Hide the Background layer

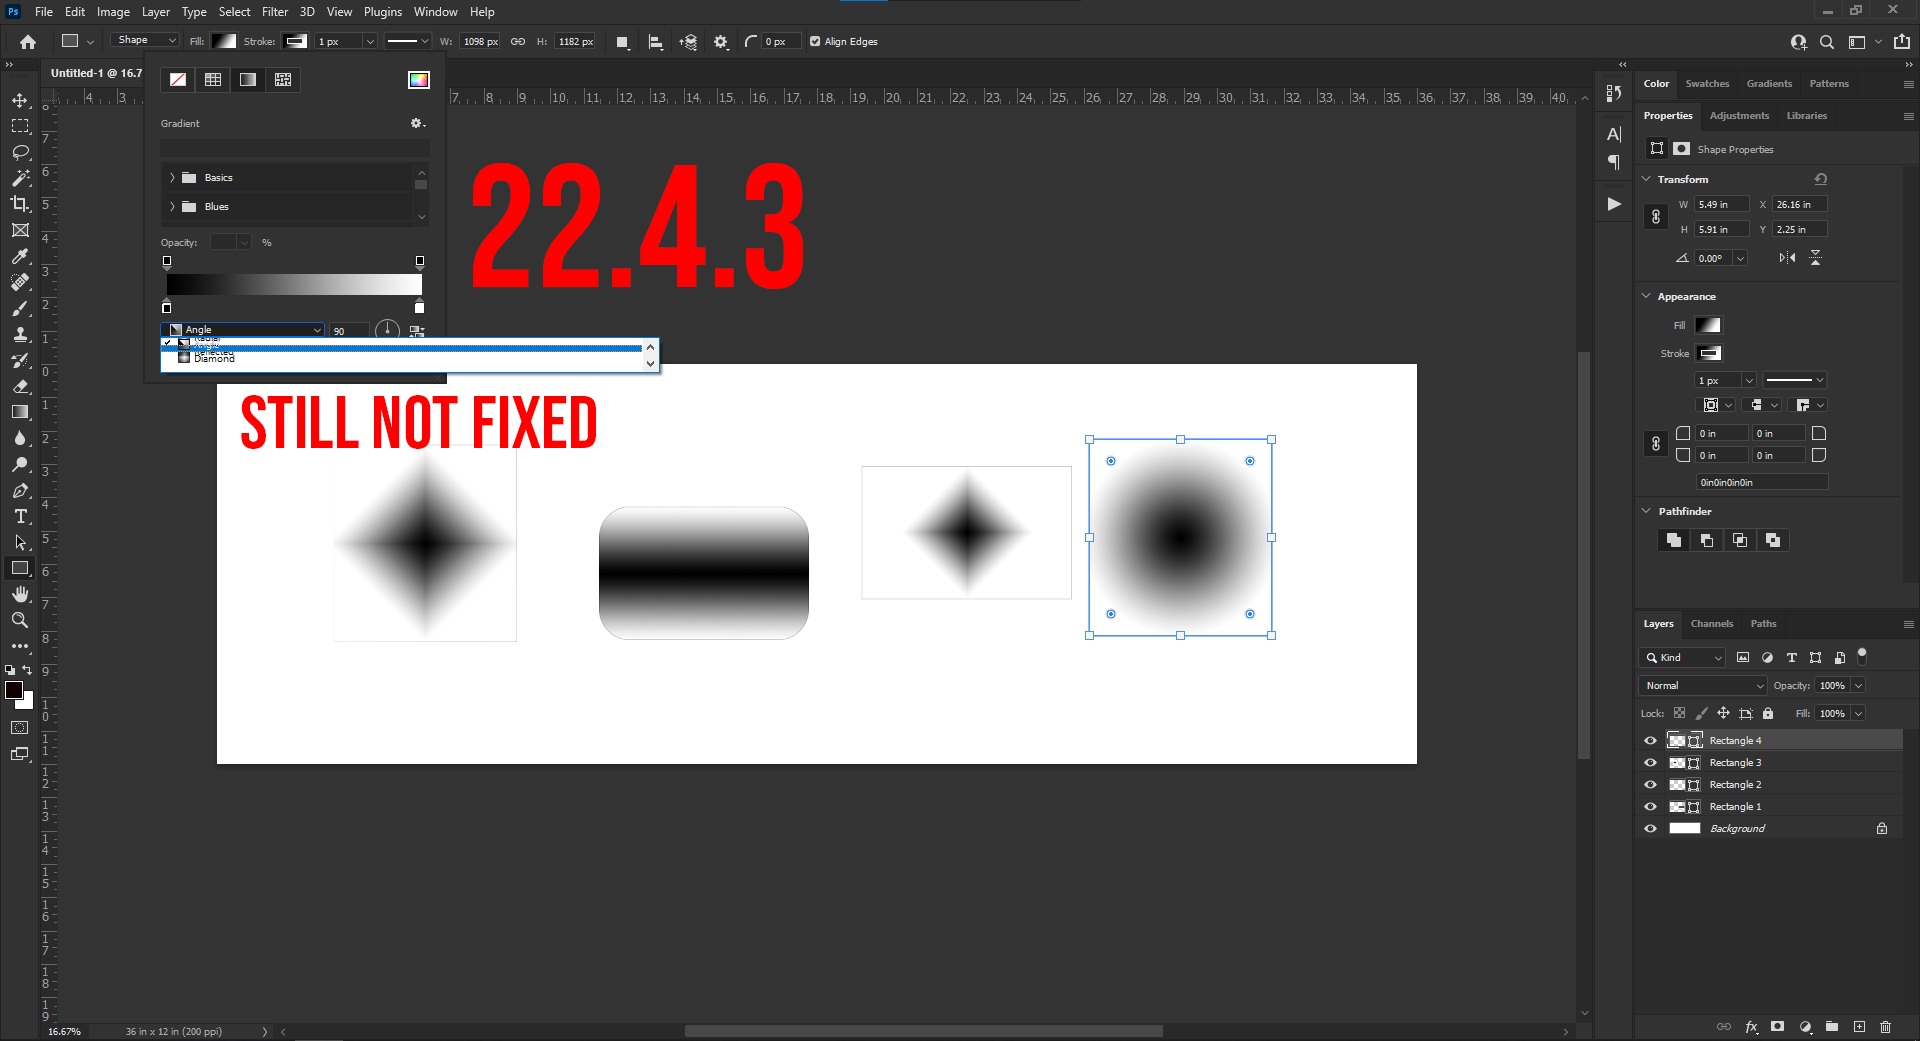pyautogui.click(x=1650, y=829)
